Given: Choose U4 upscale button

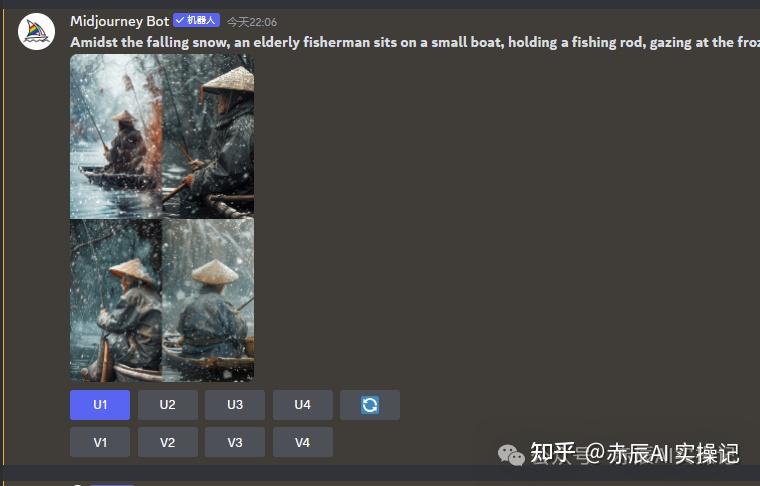Looking at the screenshot, I should click(x=302, y=405).
